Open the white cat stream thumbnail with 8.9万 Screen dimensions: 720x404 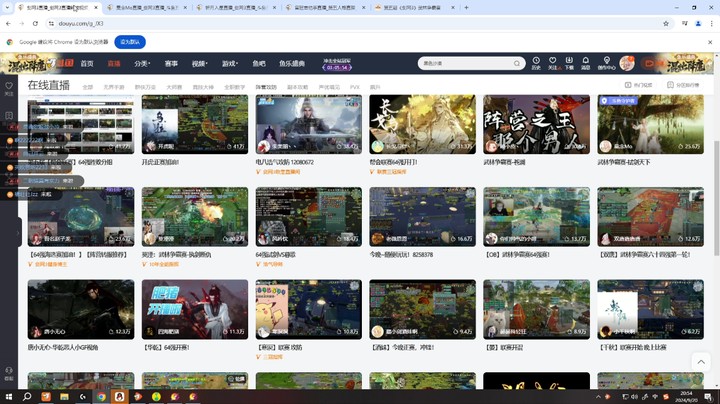pyautogui.click(x=536, y=309)
